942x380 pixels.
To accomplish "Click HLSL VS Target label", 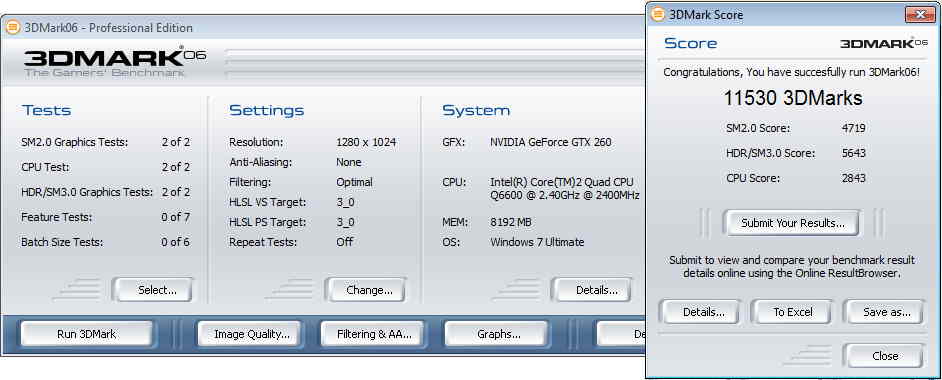I will 267,202.
